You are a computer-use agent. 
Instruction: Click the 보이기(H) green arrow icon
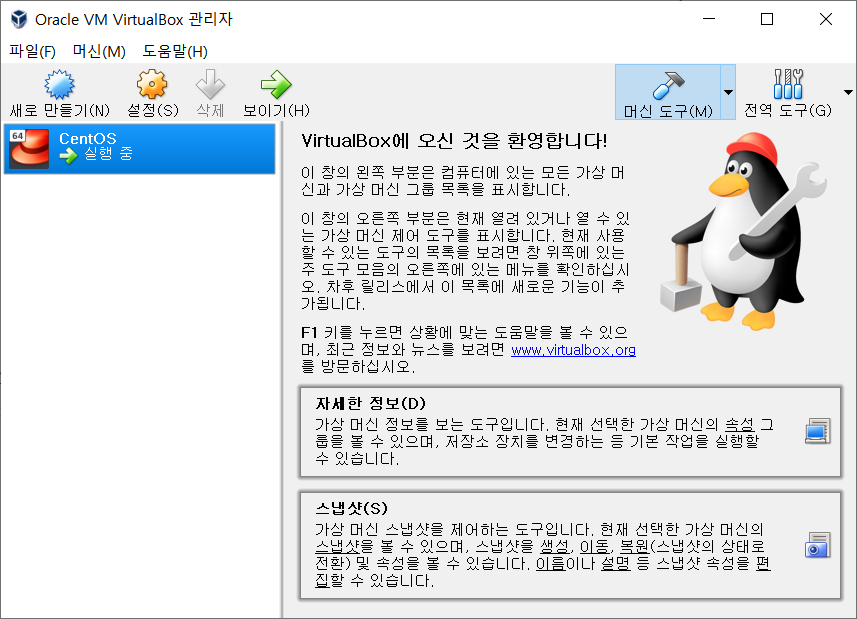pos(276,85)
